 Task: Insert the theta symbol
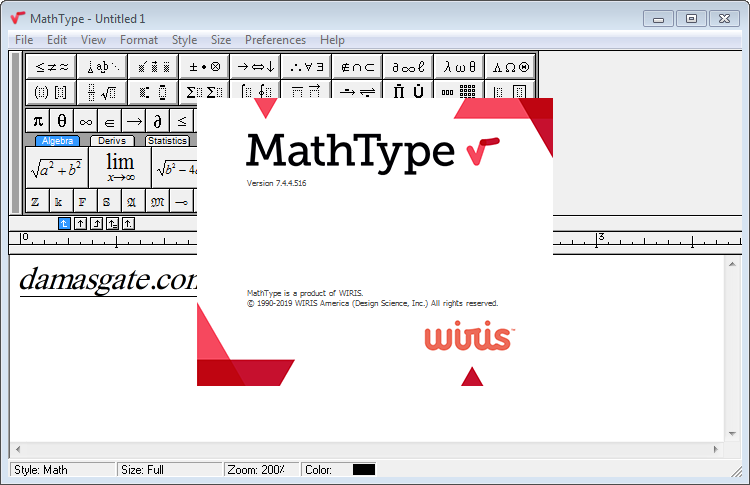[62, 121]
